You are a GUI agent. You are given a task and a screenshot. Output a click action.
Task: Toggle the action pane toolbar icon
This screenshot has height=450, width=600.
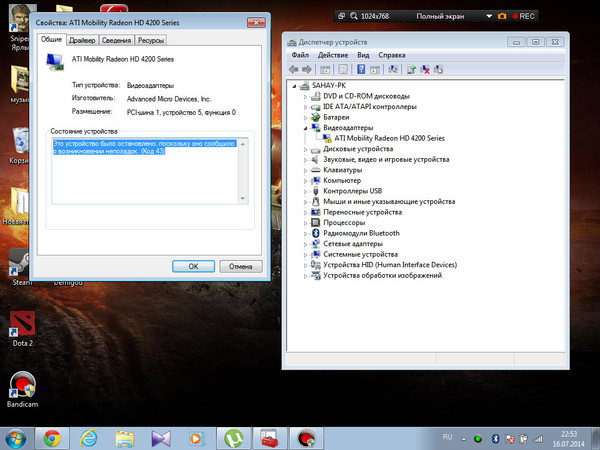[x=375, y=69]
